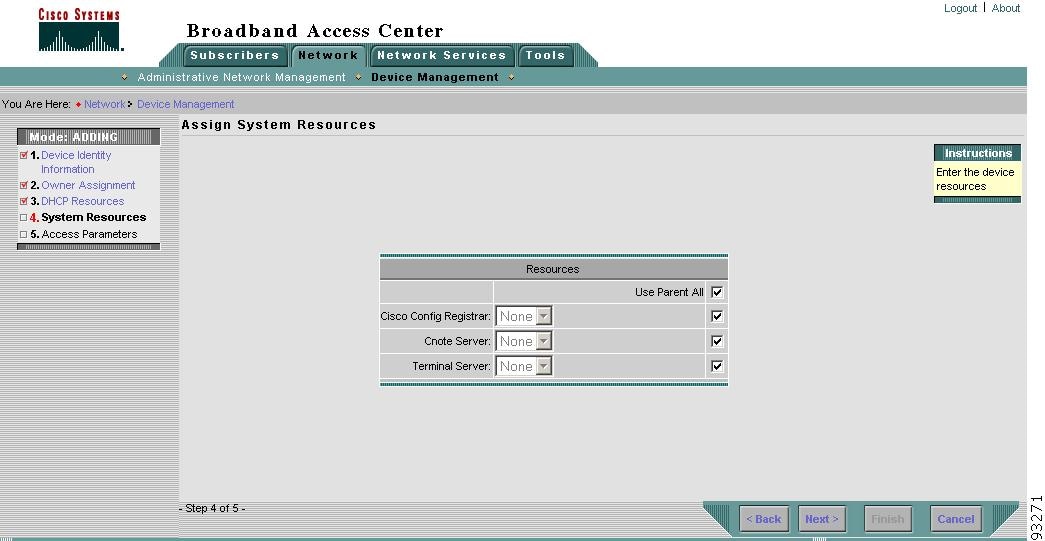This screenshot has width=1045, height=541.
Task: Select step 5 Access Parameters
Action: [x=89, y=235]
